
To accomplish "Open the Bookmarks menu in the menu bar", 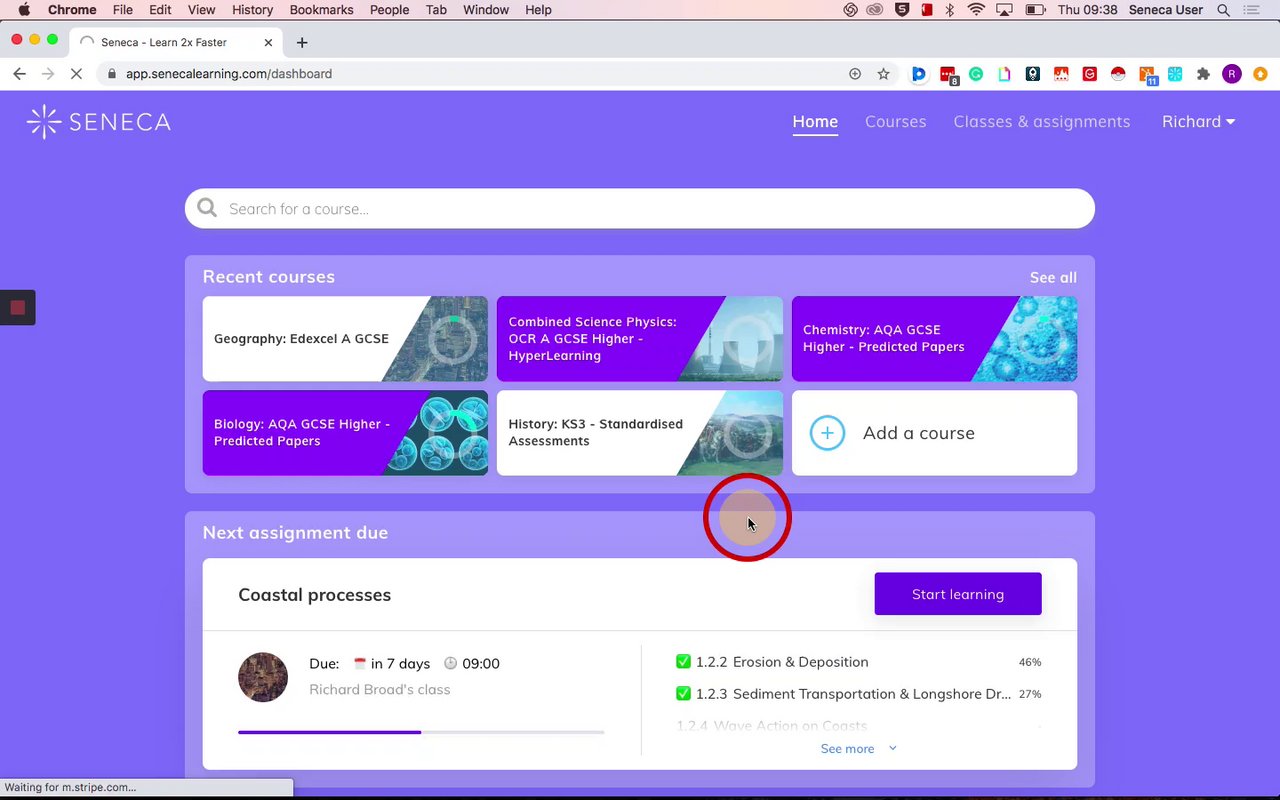I will [x=321, y=10].
